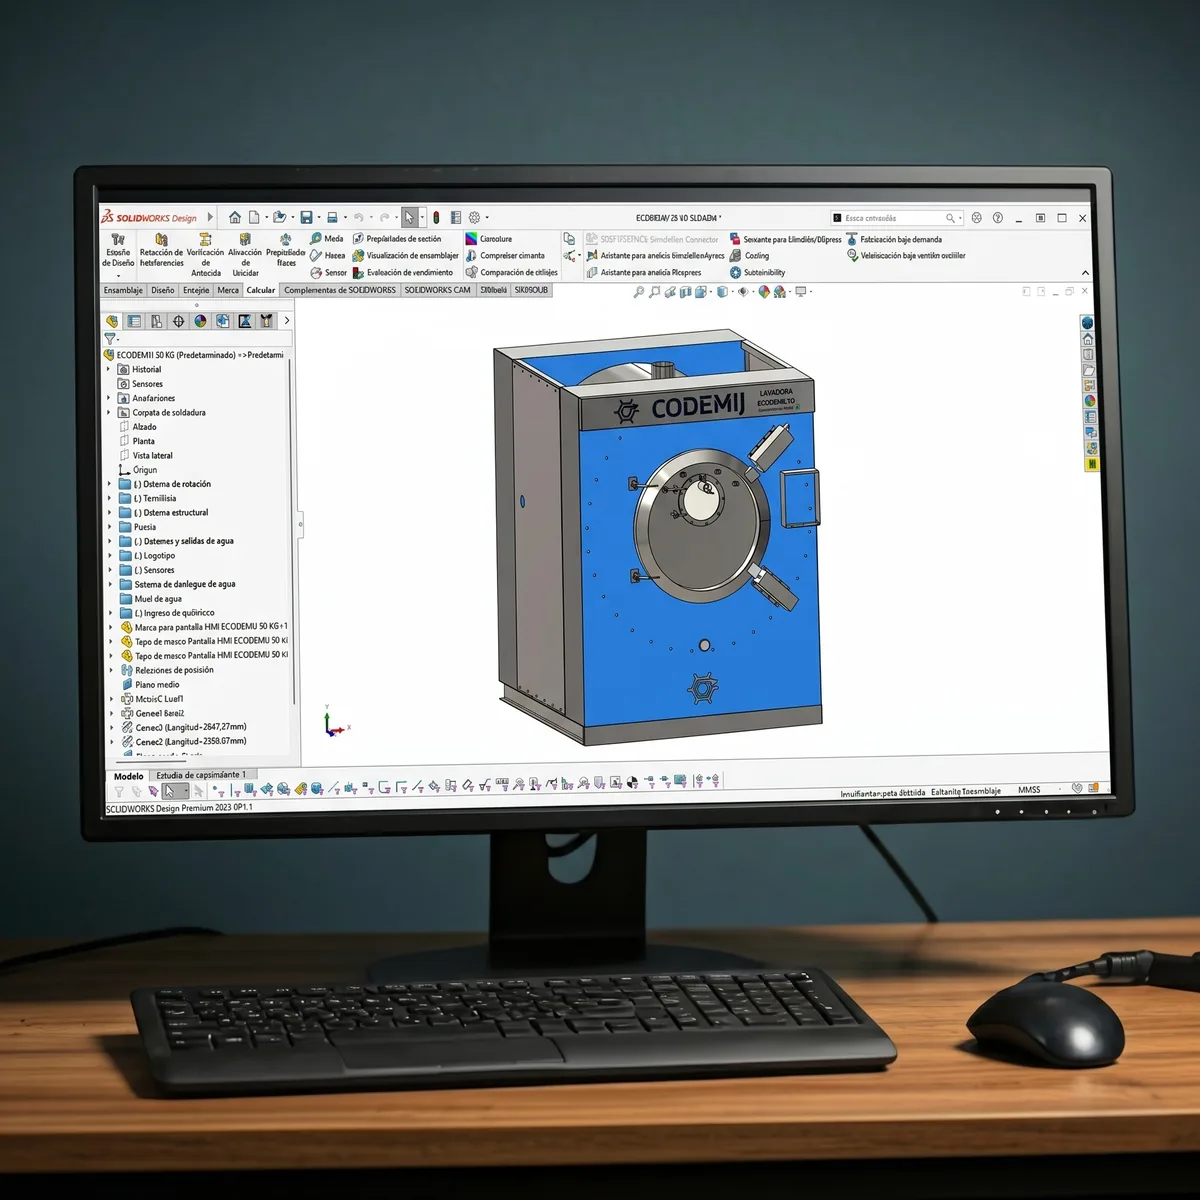Switch to the ConfigurationManager tab icon
Image resolution: width=1200 pixels, height=1200 pixels.
(156, 321)
